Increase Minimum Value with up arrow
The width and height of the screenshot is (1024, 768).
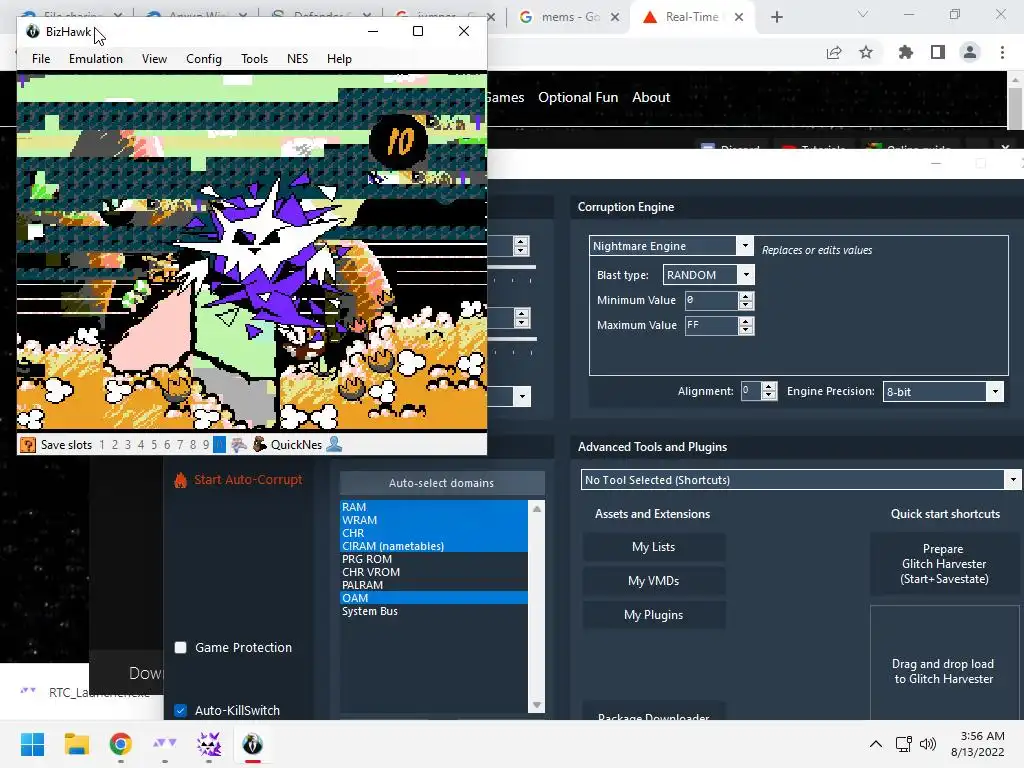746,296
